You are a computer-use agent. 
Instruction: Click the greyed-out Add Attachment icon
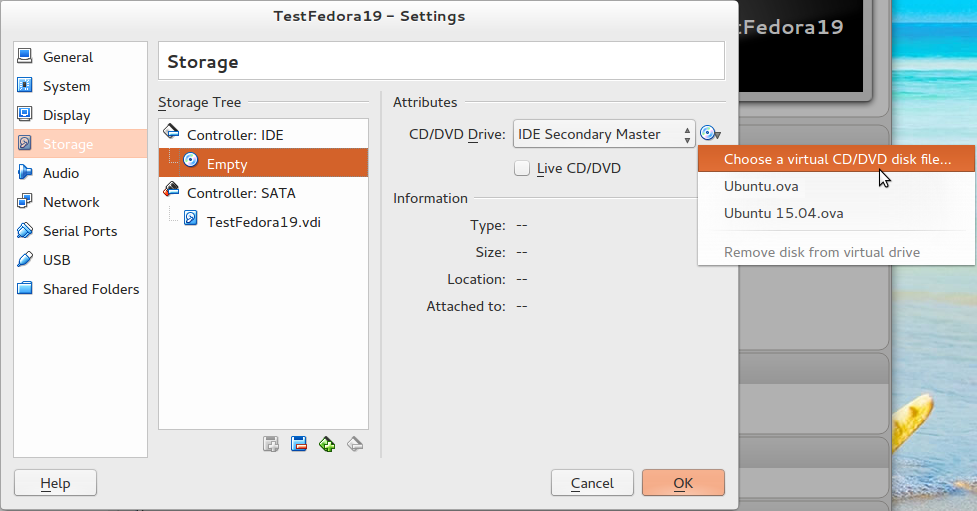click(270, 444)
